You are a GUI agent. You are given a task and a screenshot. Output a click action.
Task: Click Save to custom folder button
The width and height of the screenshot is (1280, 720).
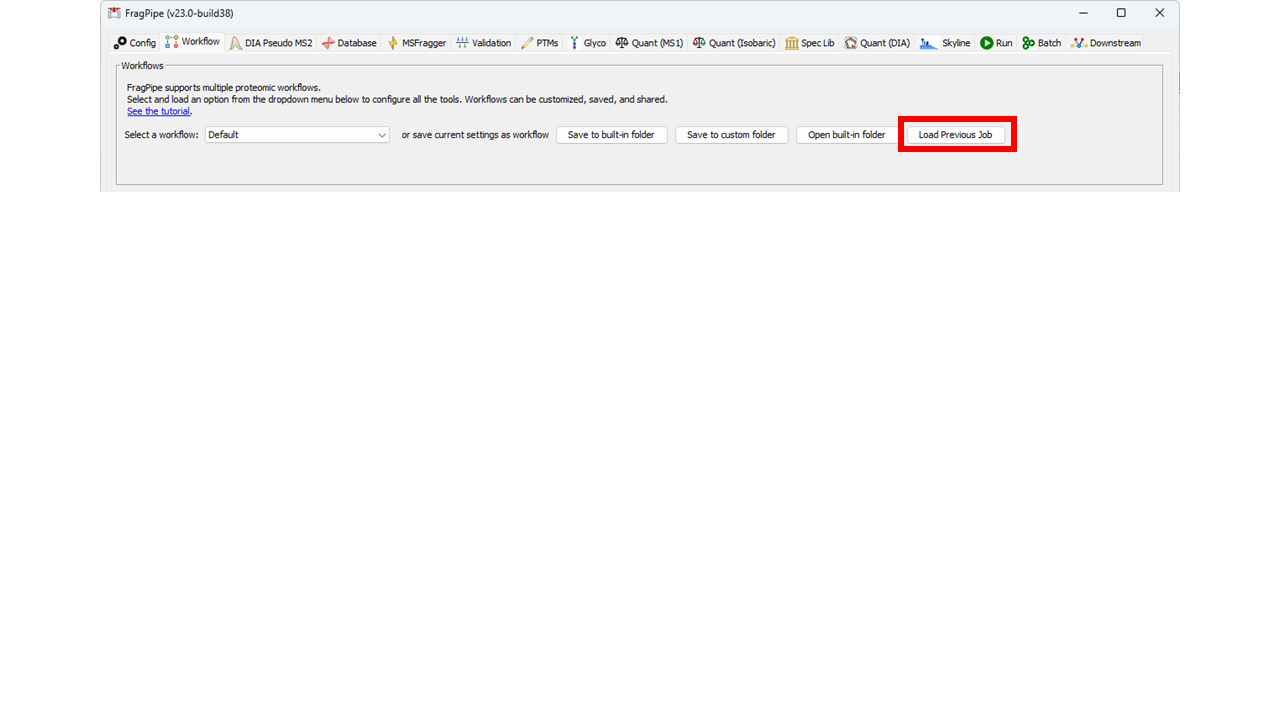[x=731, y=135]
